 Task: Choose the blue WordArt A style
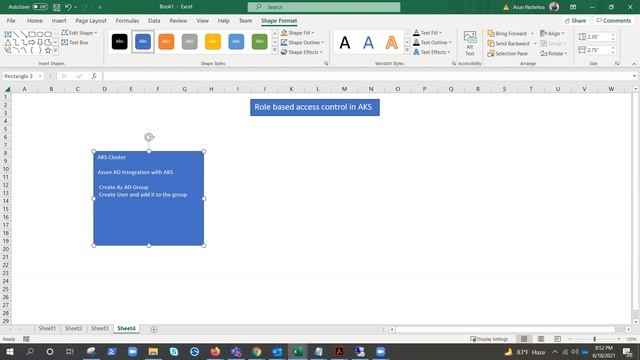click(368, 42)
